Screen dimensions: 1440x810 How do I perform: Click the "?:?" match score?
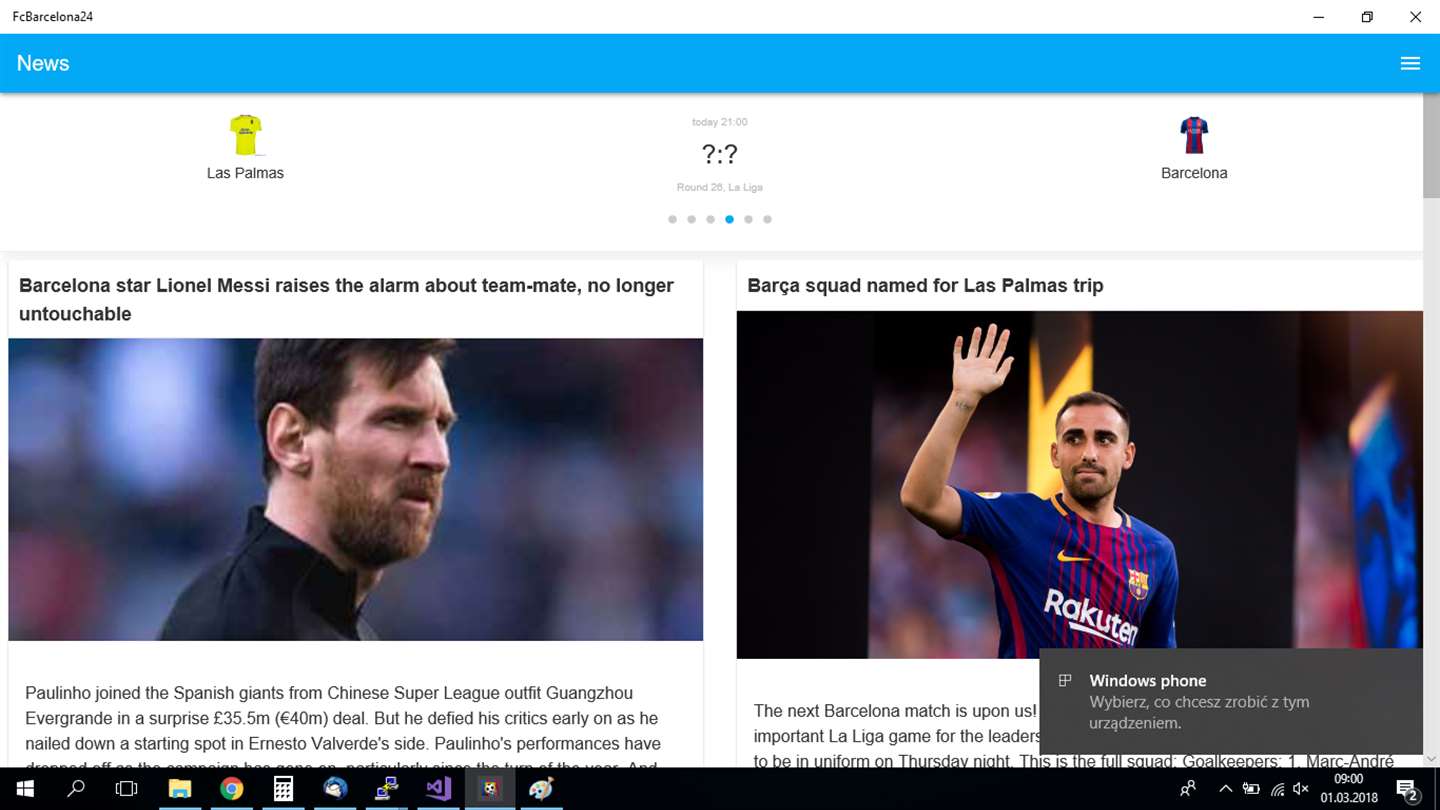719,154
